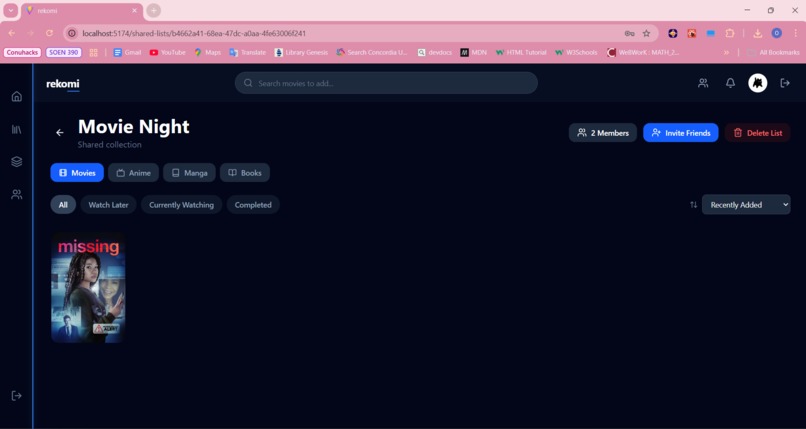The width and height of the screenshot is (806, 429).
Task: Expand the tab search dropdown
Action: (x=11, y=10)
